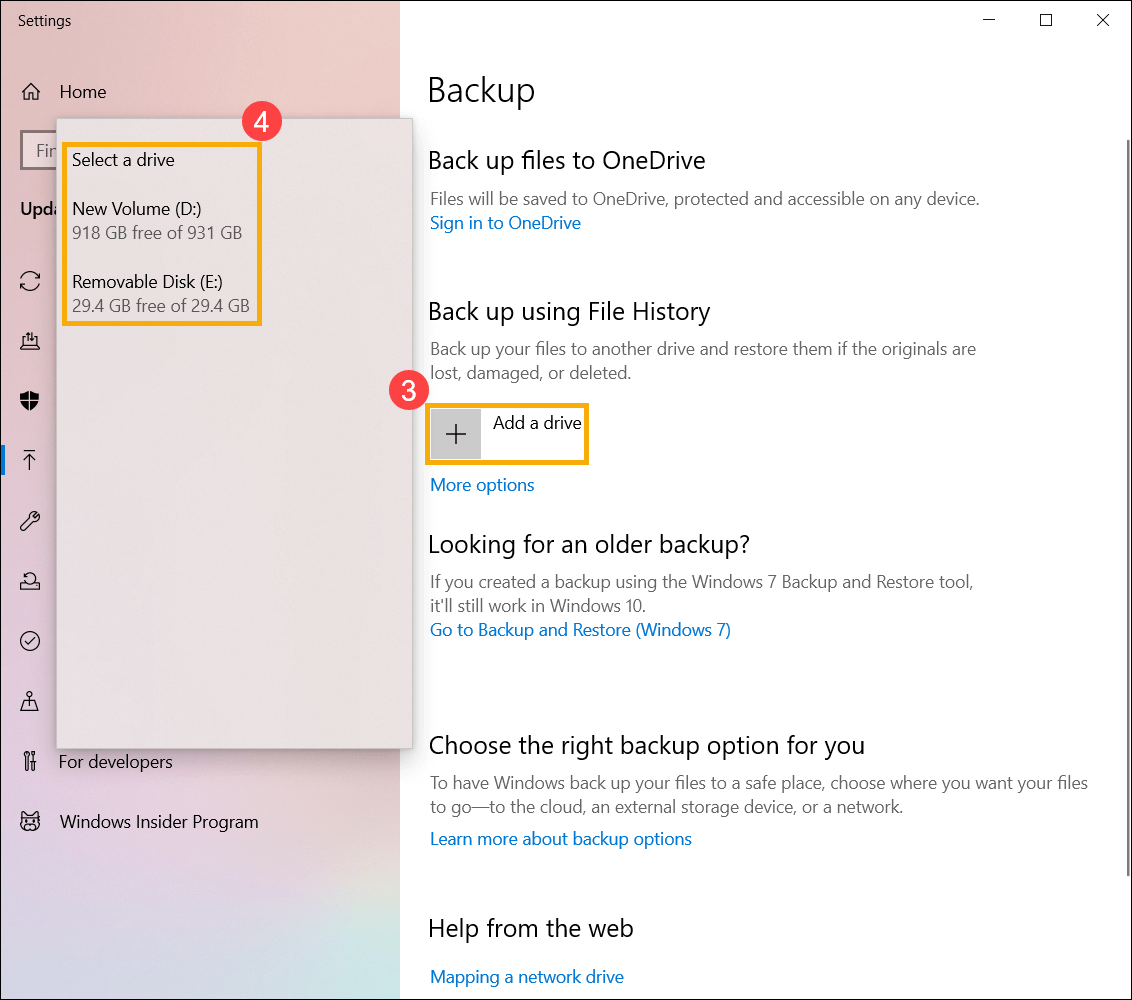Click the Find my device location icon

[30, 700]
